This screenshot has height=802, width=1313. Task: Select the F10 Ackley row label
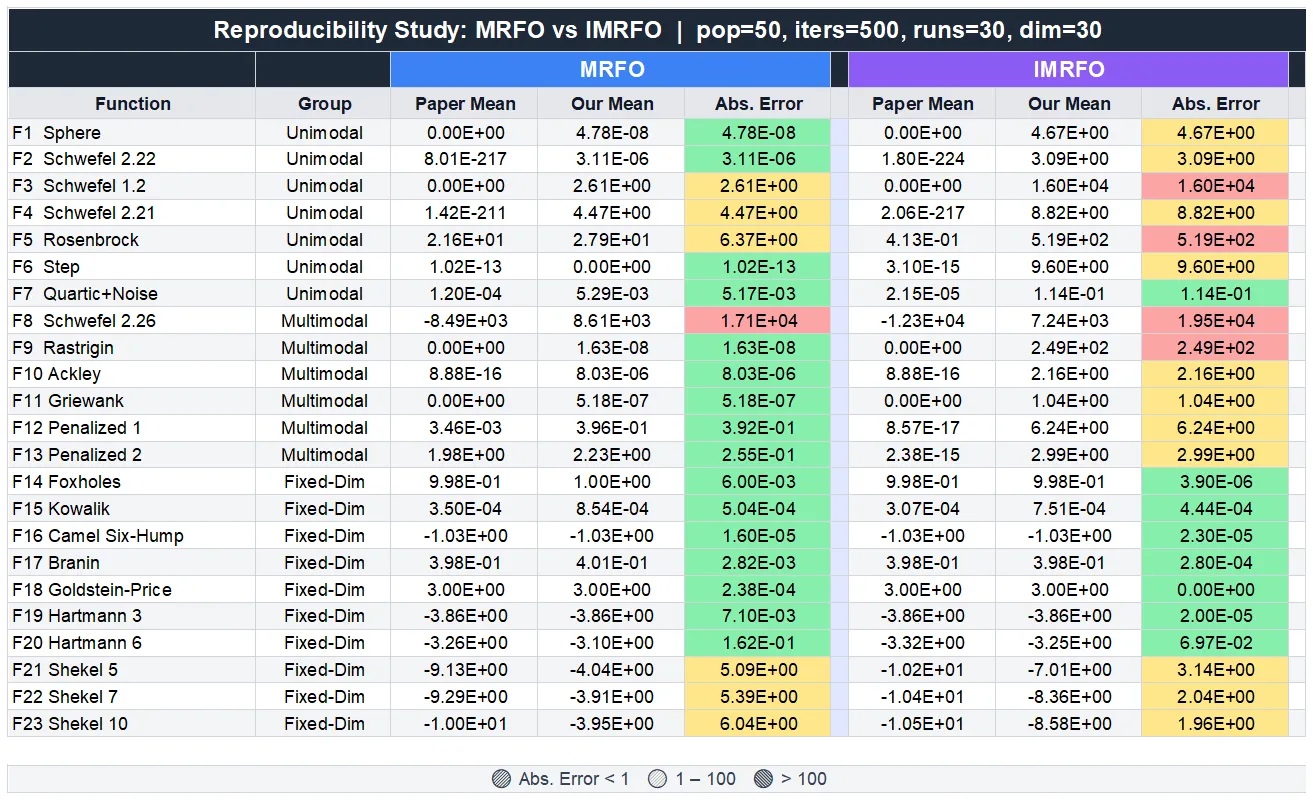(57, 374)
